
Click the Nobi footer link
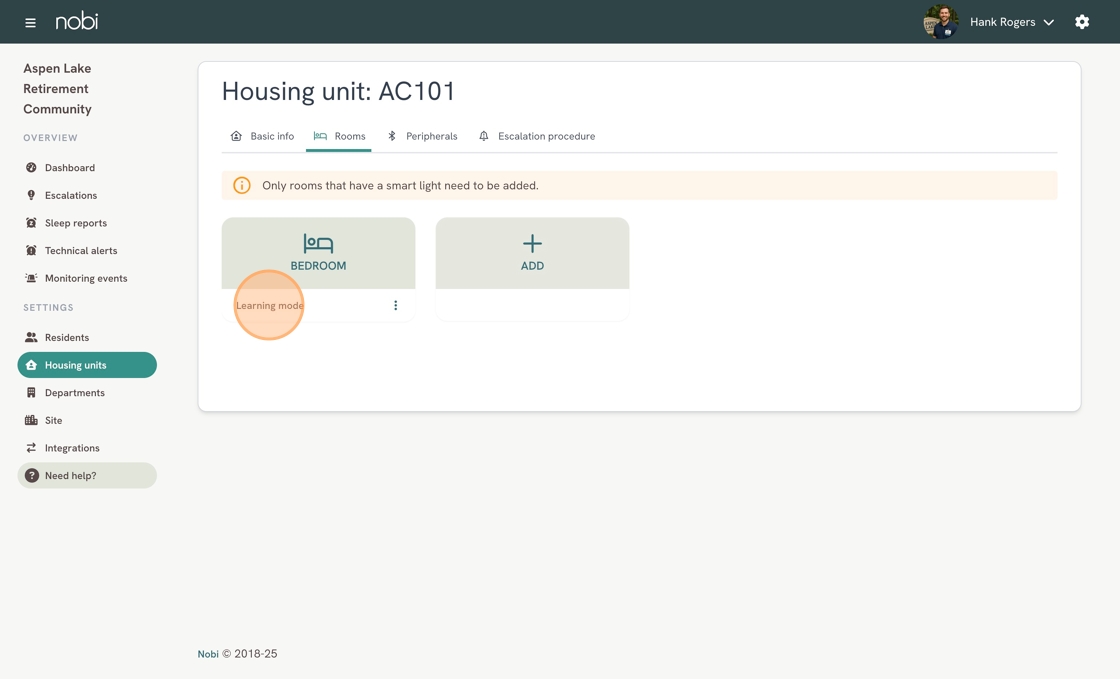pos(207,654)
